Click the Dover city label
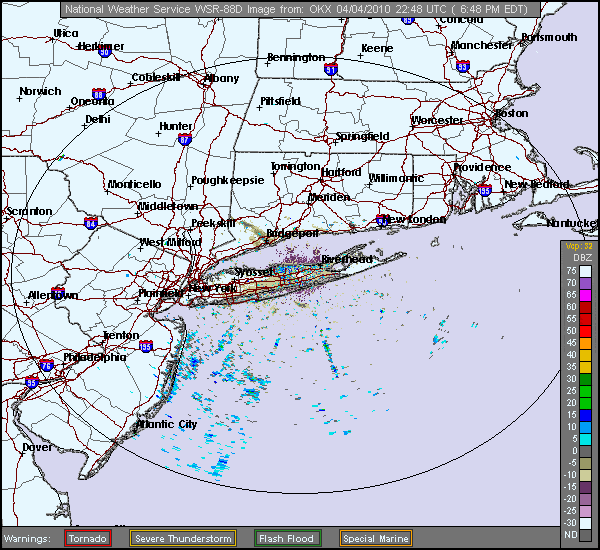 point(38,447)
